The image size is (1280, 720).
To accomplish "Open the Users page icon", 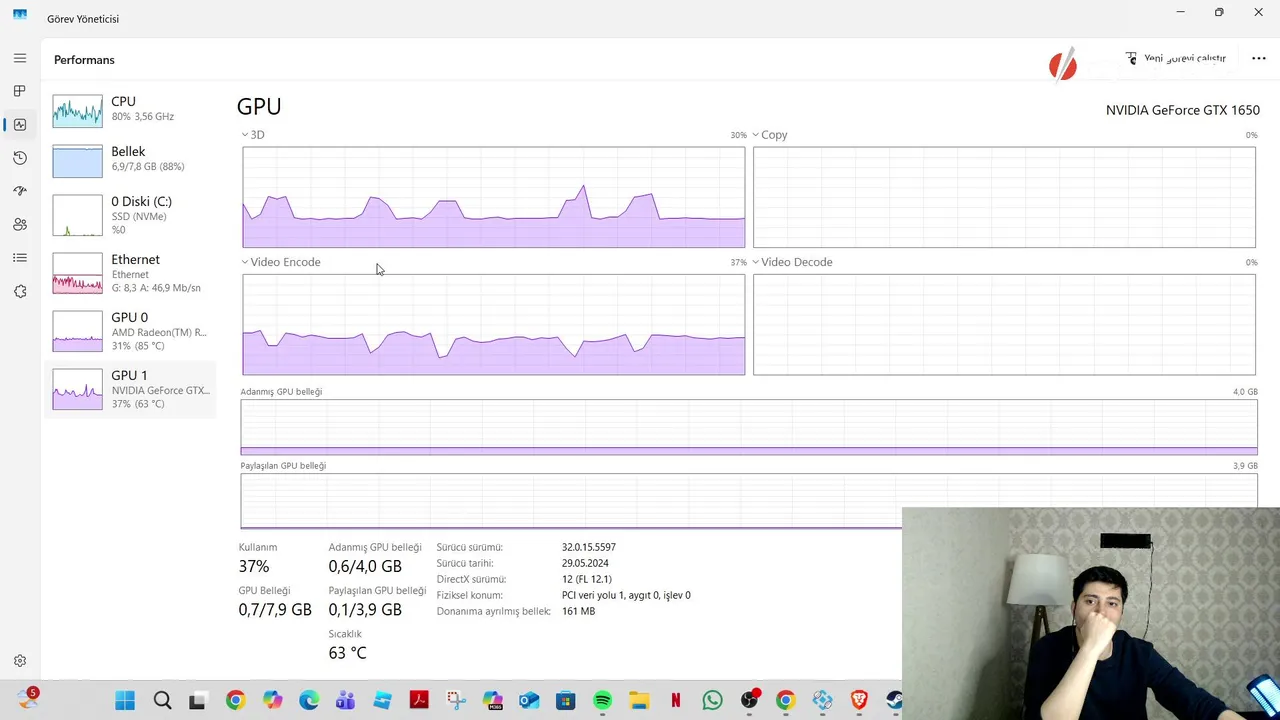I will 20,225.
